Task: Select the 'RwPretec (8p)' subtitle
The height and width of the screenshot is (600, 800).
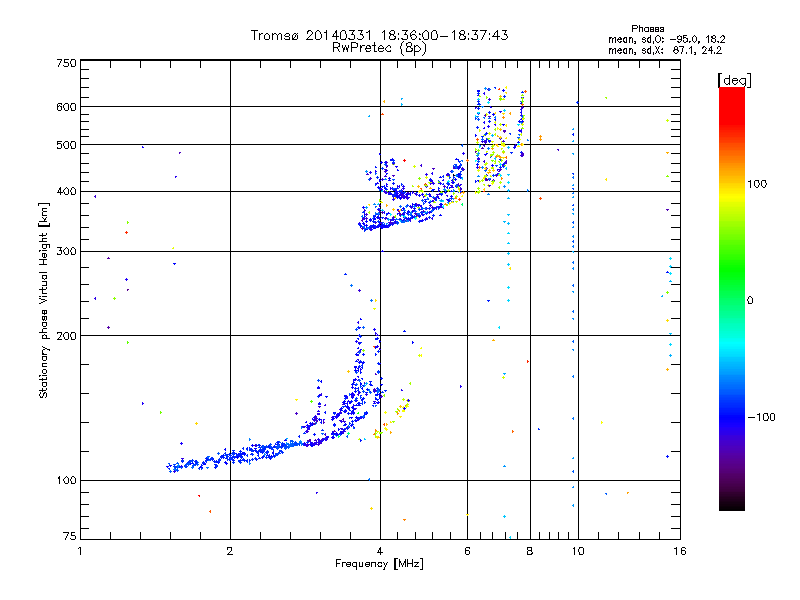Action: 379,48
